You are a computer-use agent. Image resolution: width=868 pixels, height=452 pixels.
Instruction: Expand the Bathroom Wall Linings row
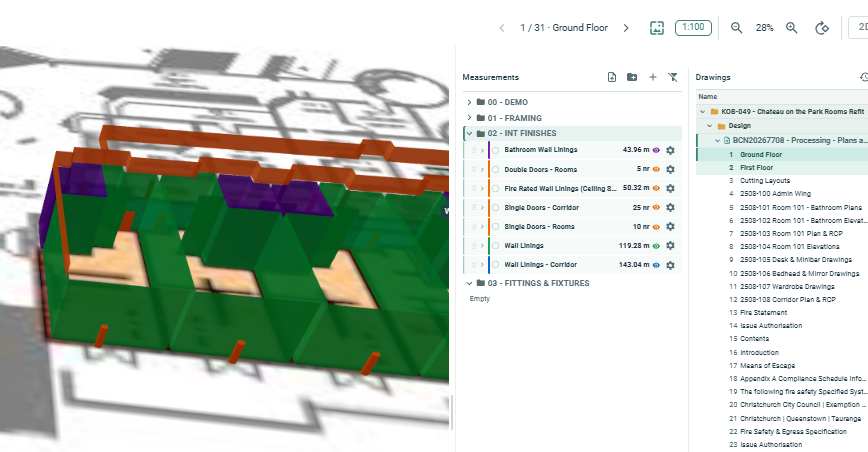[x=482, y=150]
